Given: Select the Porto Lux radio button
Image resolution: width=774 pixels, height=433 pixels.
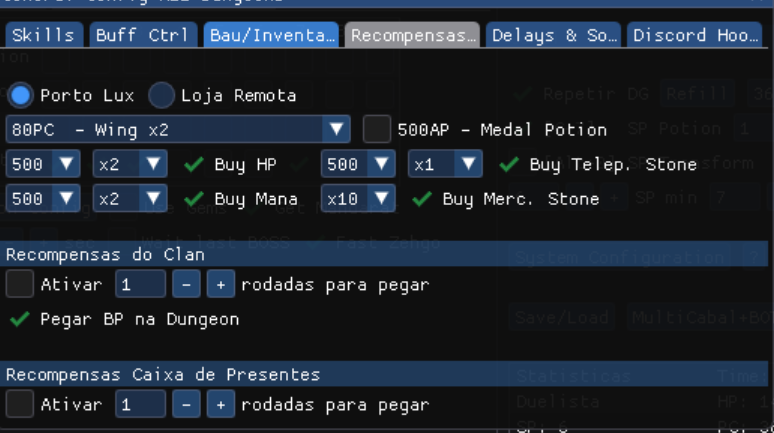Looking at the screenshot, I should coord(20,95).
